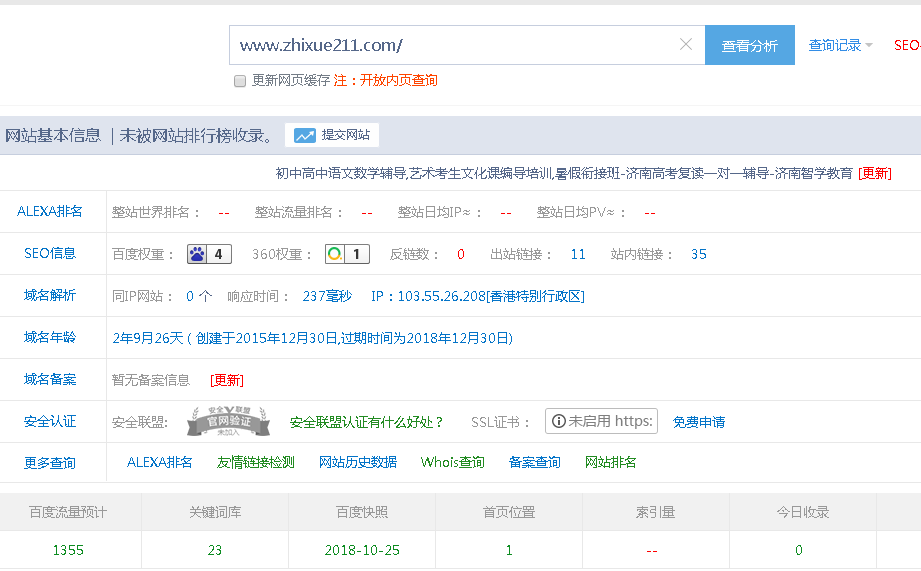Toggle the 更新网页缓存 checkbox
This screenshot has width=921, height=571.
[x=240, y=80]
